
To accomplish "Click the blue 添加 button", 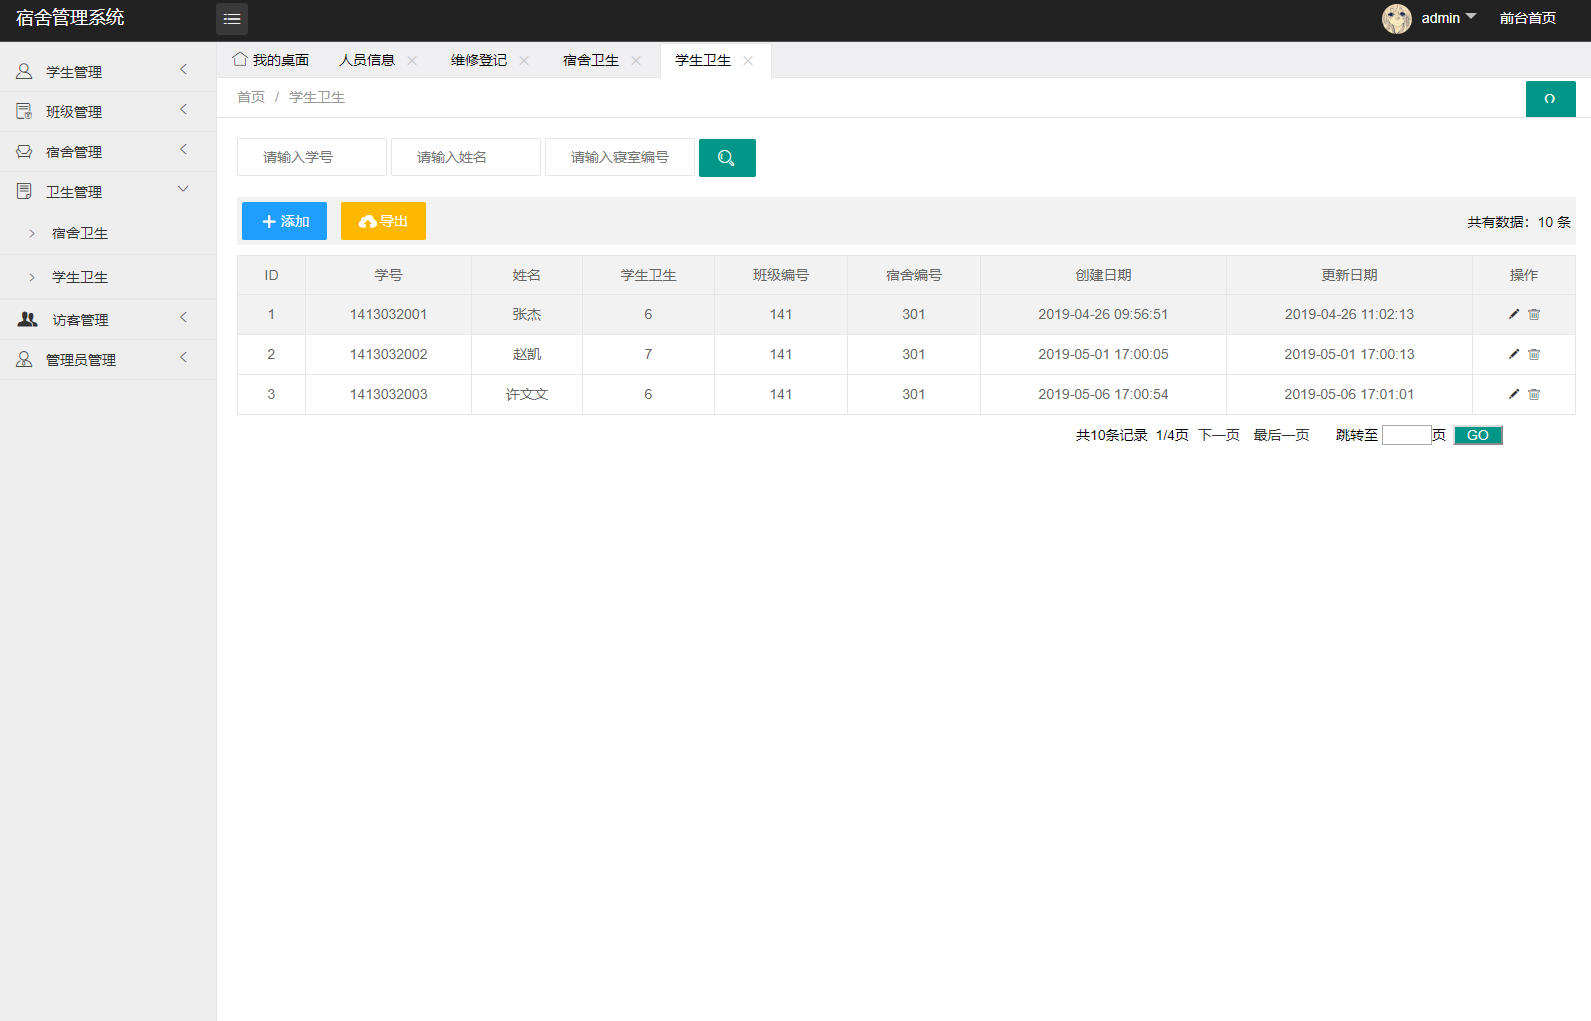I will tap(284, 221).
